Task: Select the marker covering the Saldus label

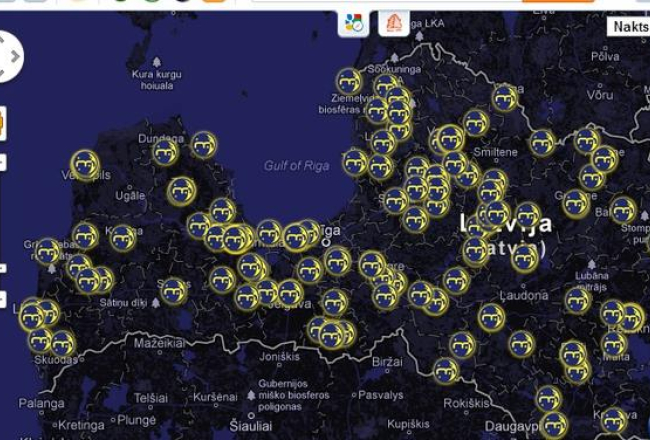Action: (174, 292)
